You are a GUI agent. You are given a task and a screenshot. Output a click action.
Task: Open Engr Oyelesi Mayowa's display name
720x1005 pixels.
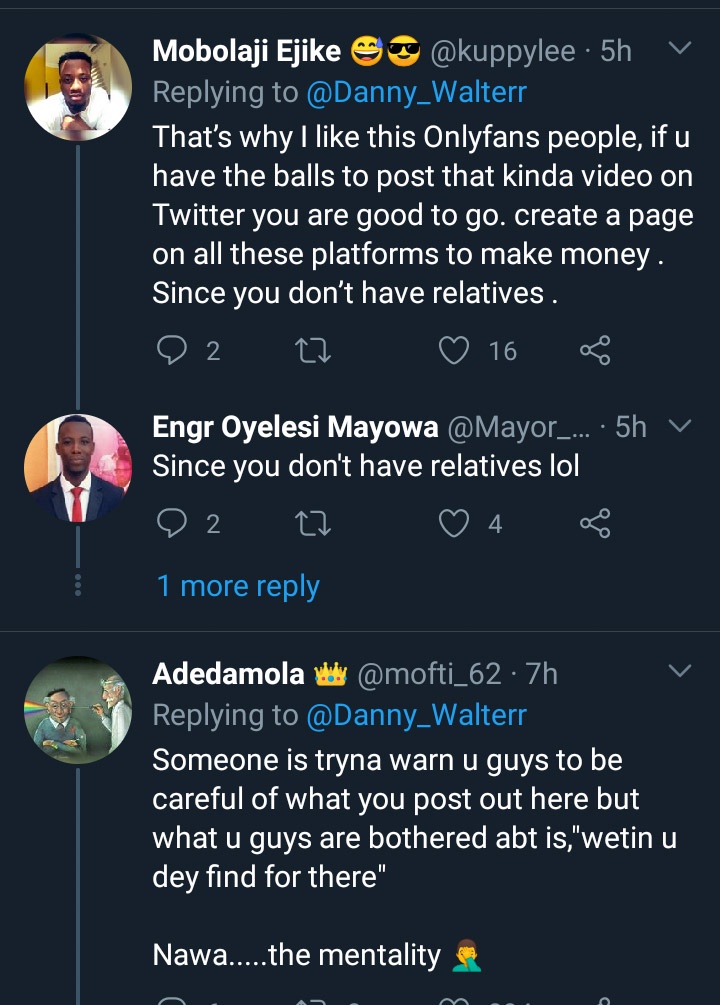coord(295,428)
